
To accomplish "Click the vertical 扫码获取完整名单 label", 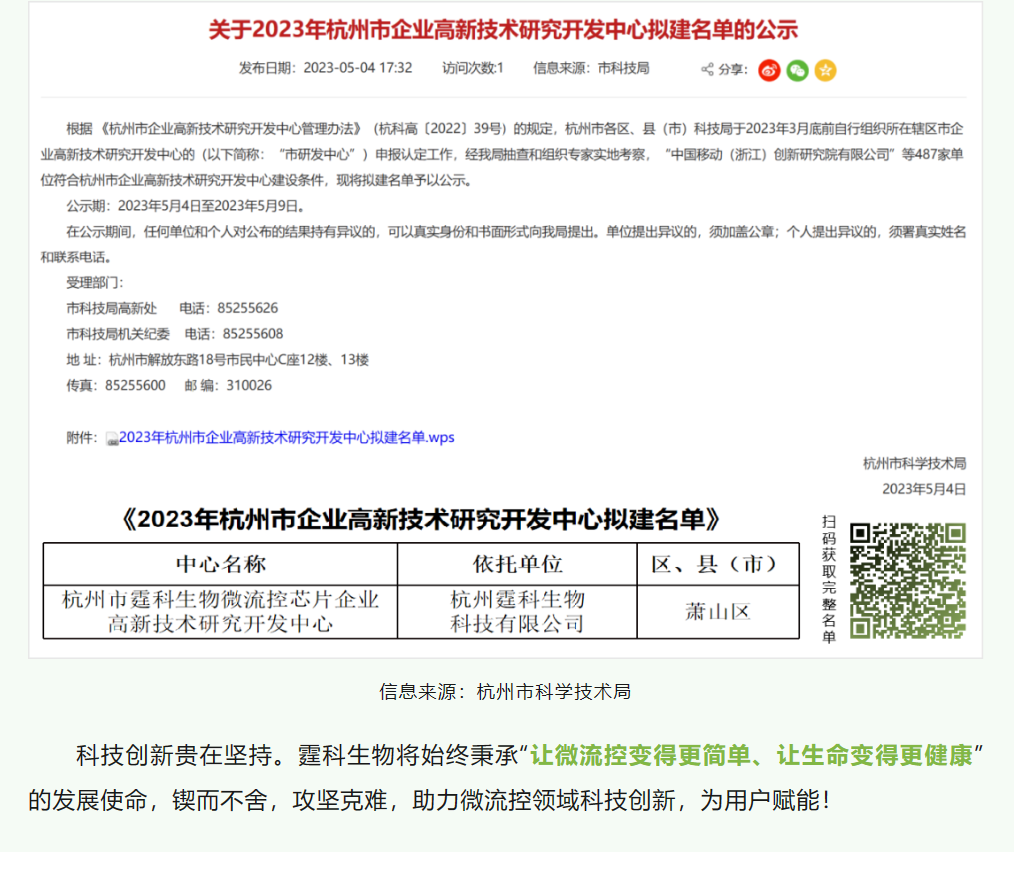I will click(x=829, y=580).
